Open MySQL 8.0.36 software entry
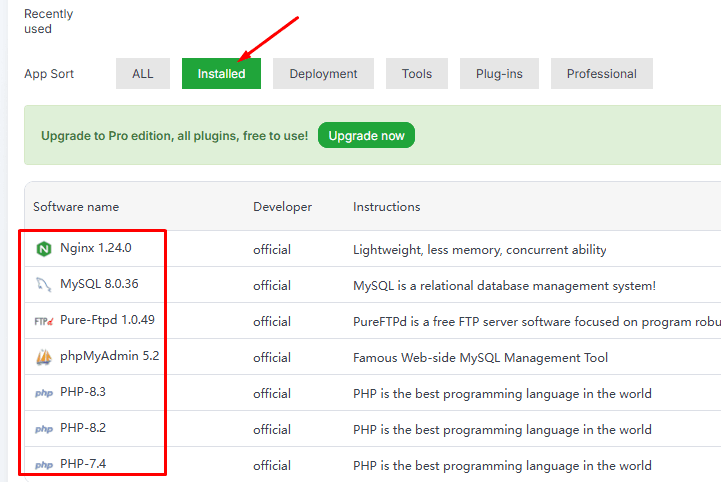The height and width of the screenshot is (482, 721). tap(99, 284)
